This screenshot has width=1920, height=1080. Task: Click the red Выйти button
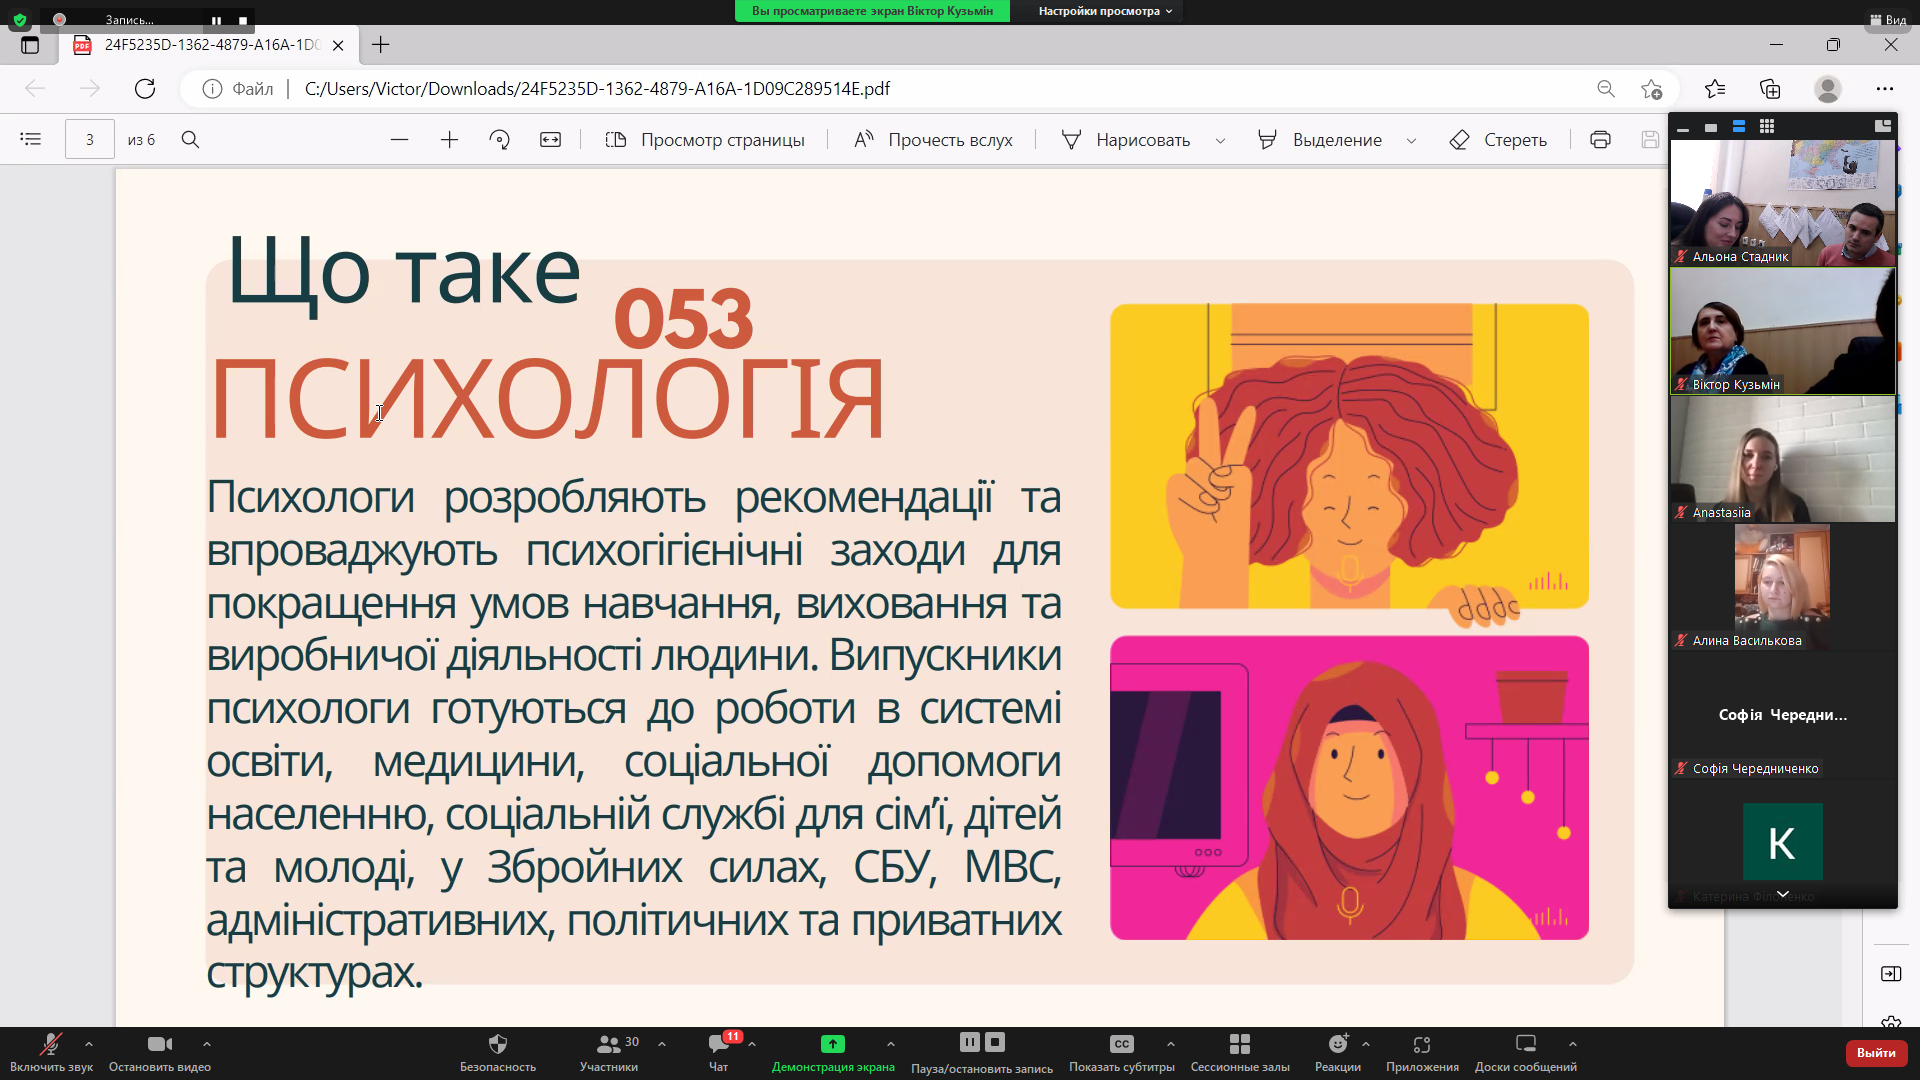click(1875, 1052)
